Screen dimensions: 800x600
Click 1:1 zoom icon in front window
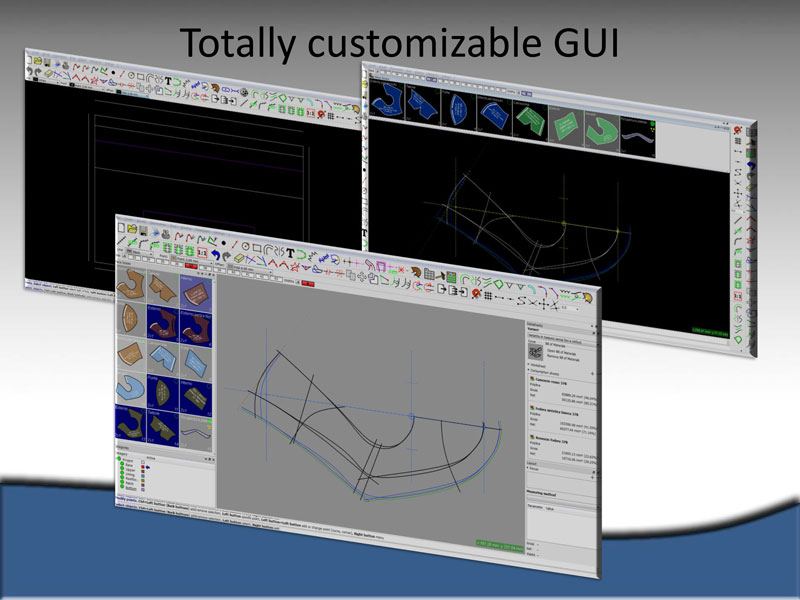pos(202,253)
